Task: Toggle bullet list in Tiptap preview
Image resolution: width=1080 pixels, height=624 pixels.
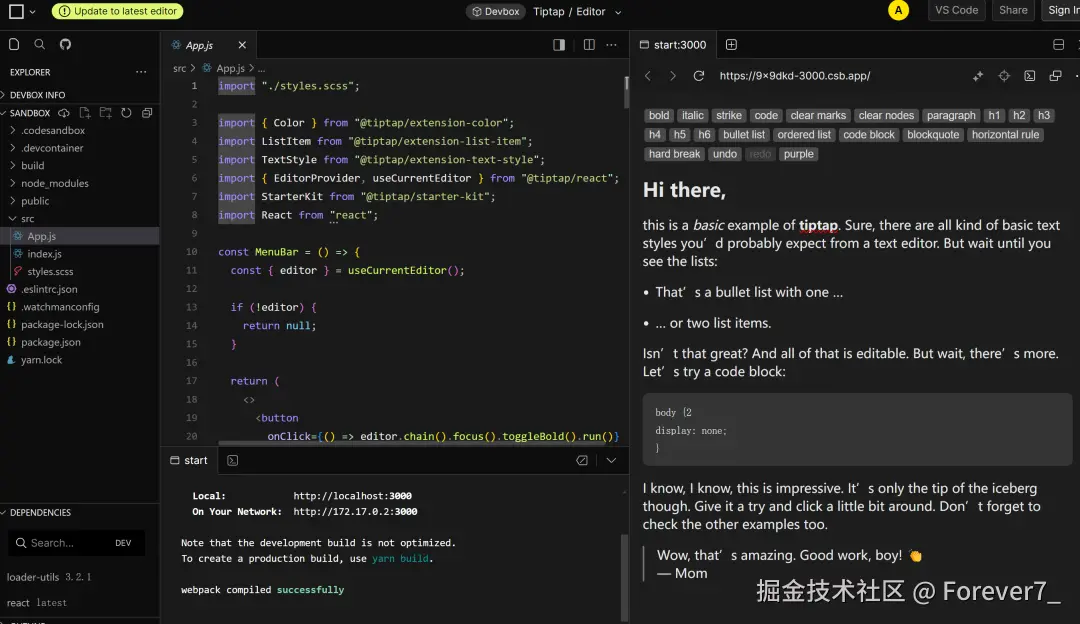Action: pyautogui.click(x=744, y=135)
